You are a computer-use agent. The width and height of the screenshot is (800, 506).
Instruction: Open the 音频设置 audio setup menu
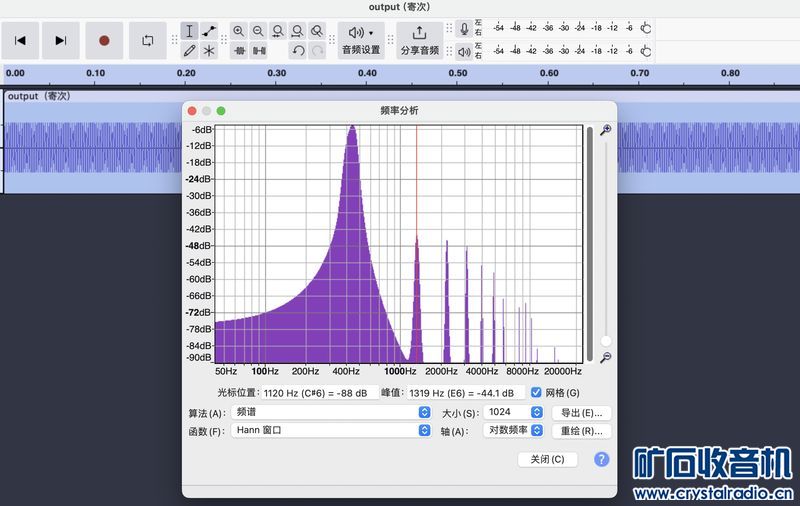(361, 40)
